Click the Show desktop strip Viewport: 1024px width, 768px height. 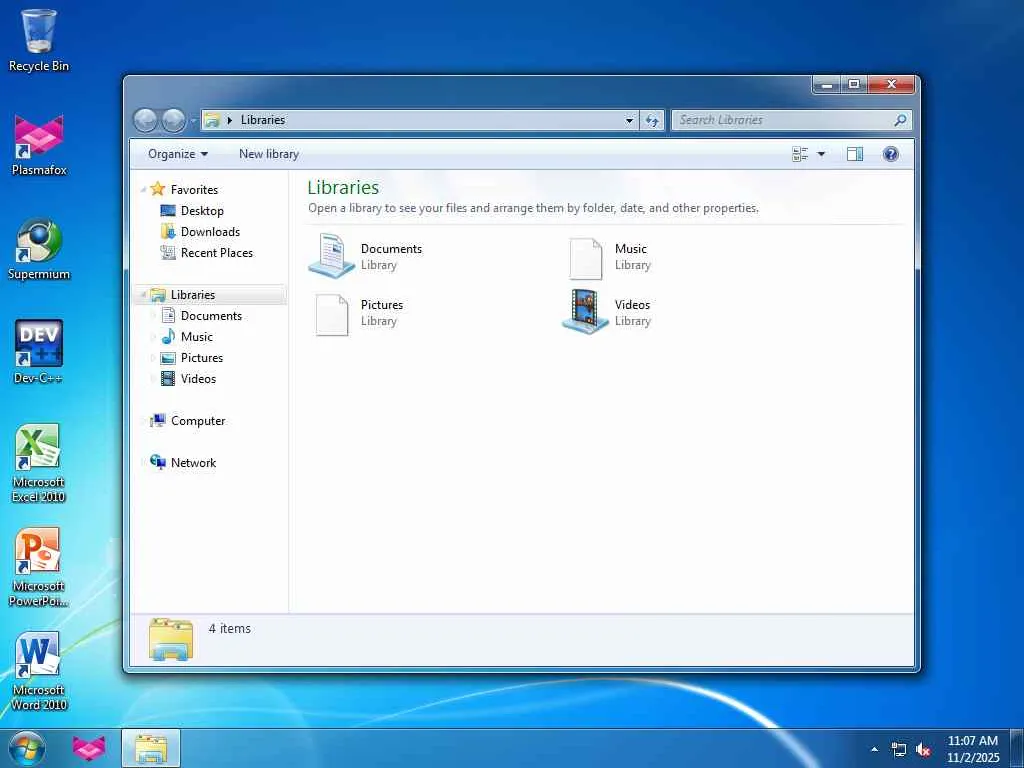click(x=1017, y=748)
